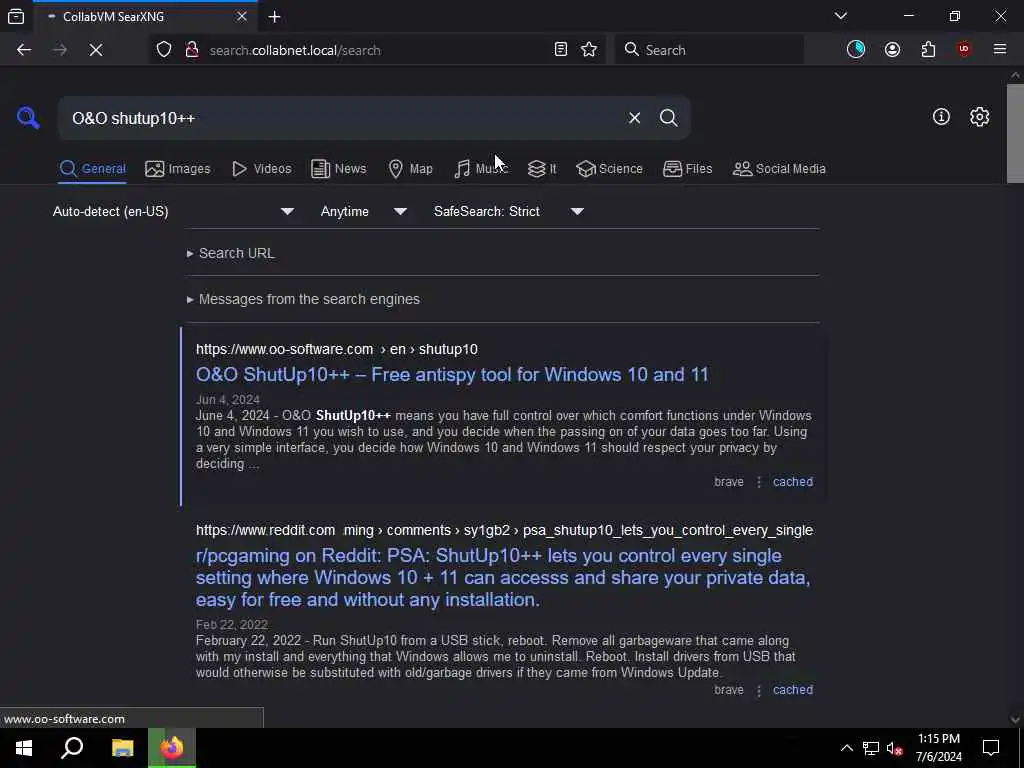Open Windows taskbar search

(72, 748)
